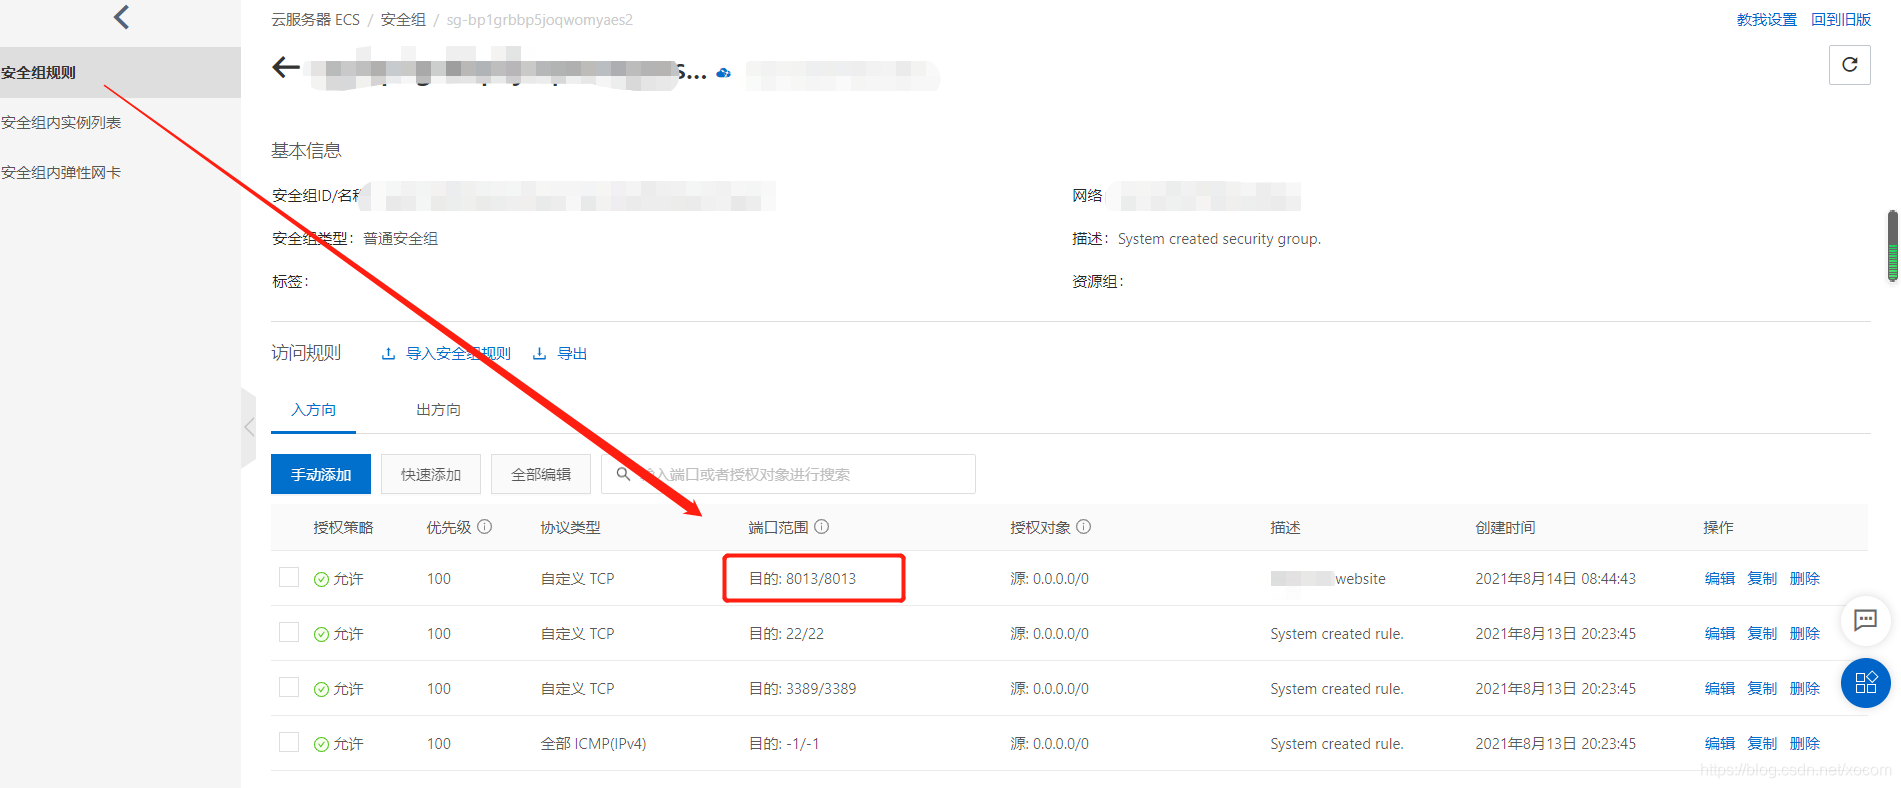Click port range cell 目的: 22/22

tap(786, 634)
